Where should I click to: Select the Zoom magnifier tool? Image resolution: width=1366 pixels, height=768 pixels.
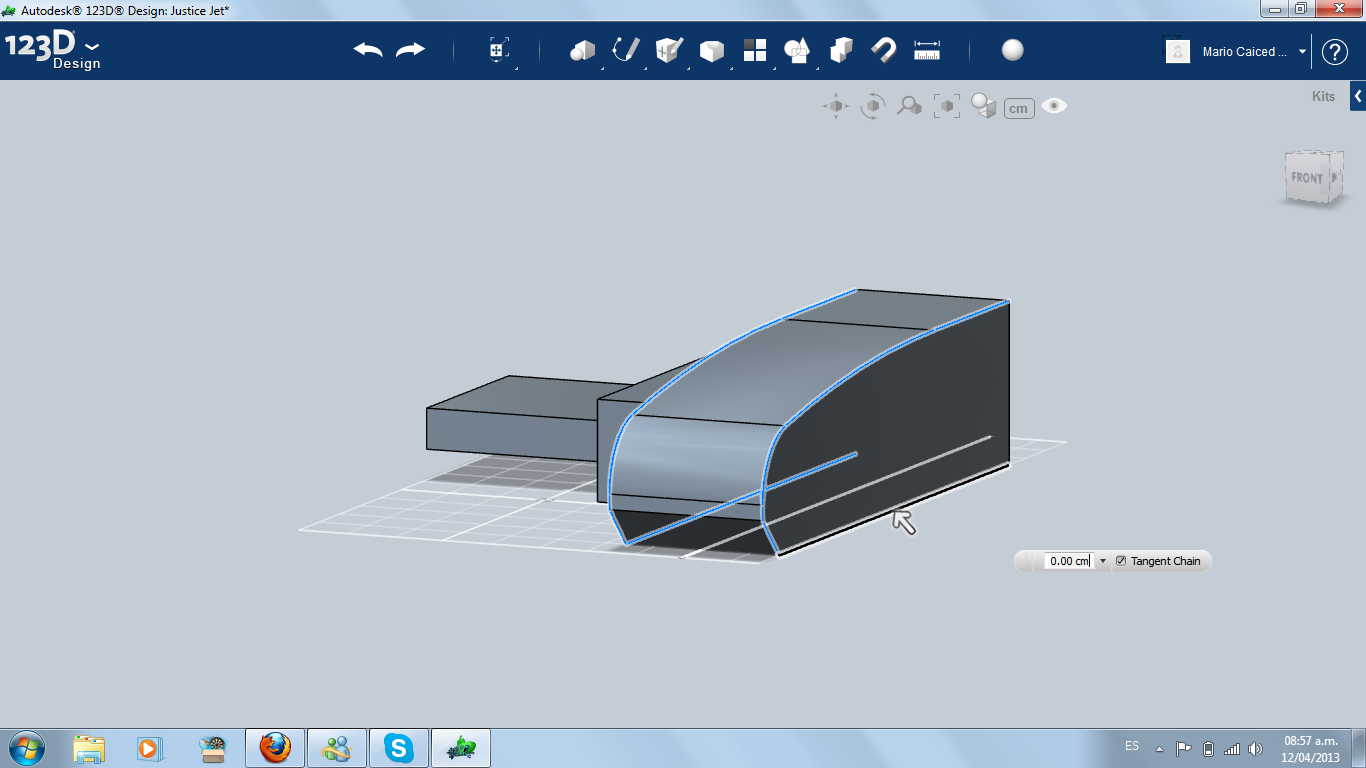(x=909, y=106)
